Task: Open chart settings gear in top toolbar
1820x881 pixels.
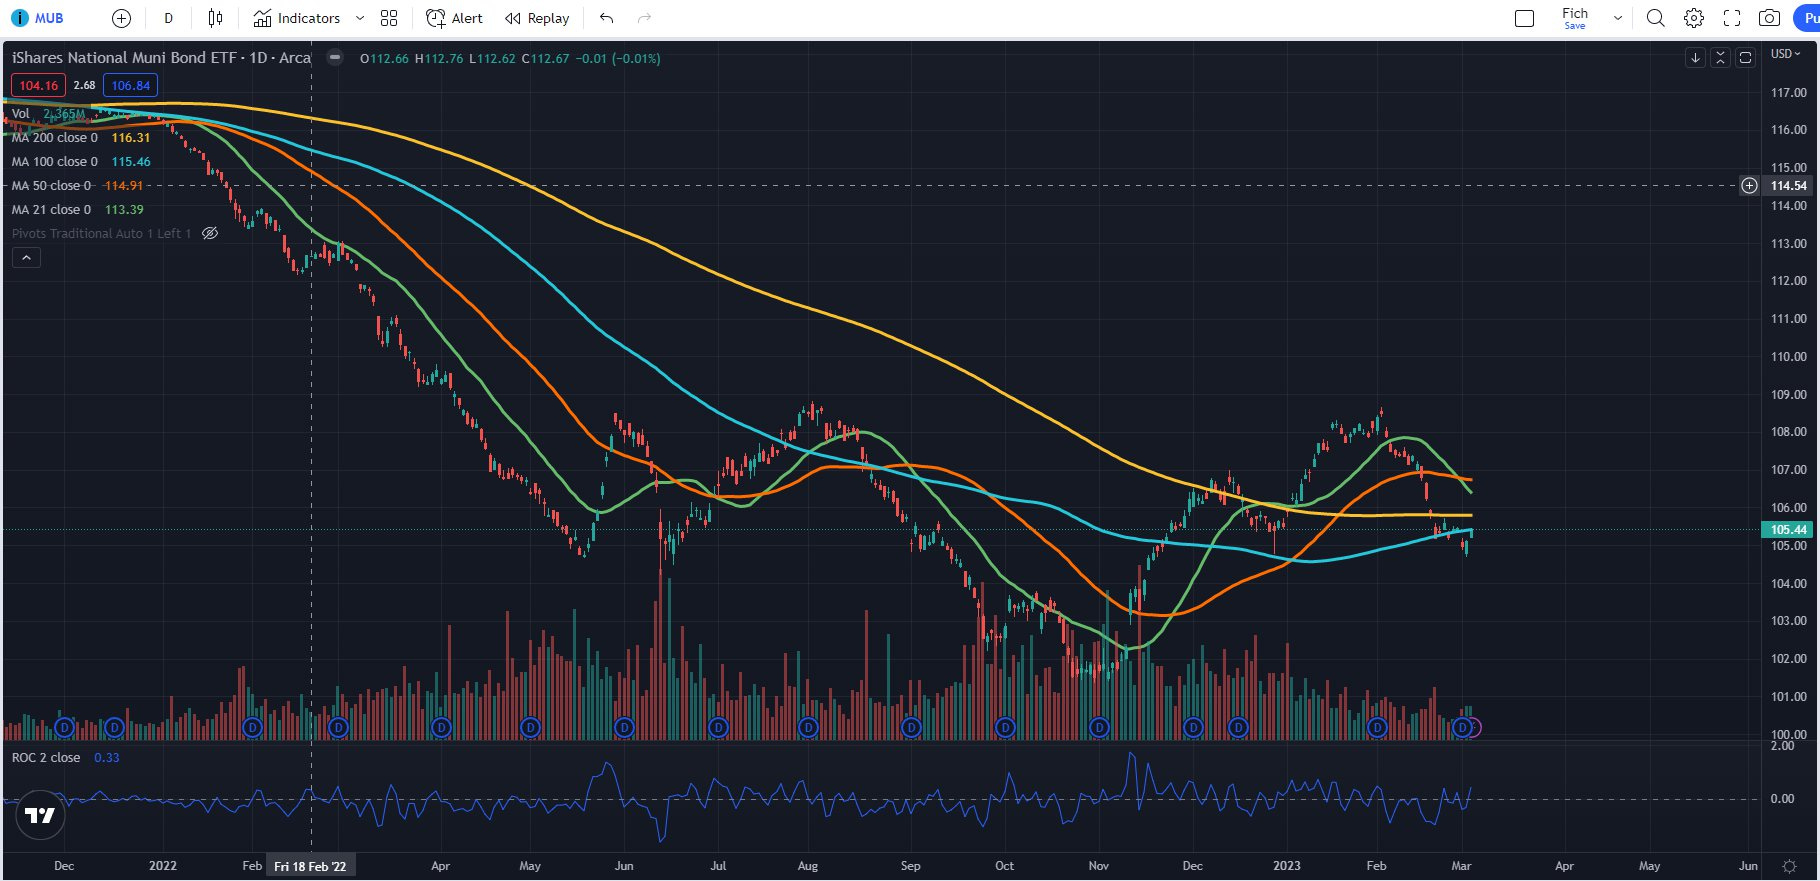Action: point(1694,18)
